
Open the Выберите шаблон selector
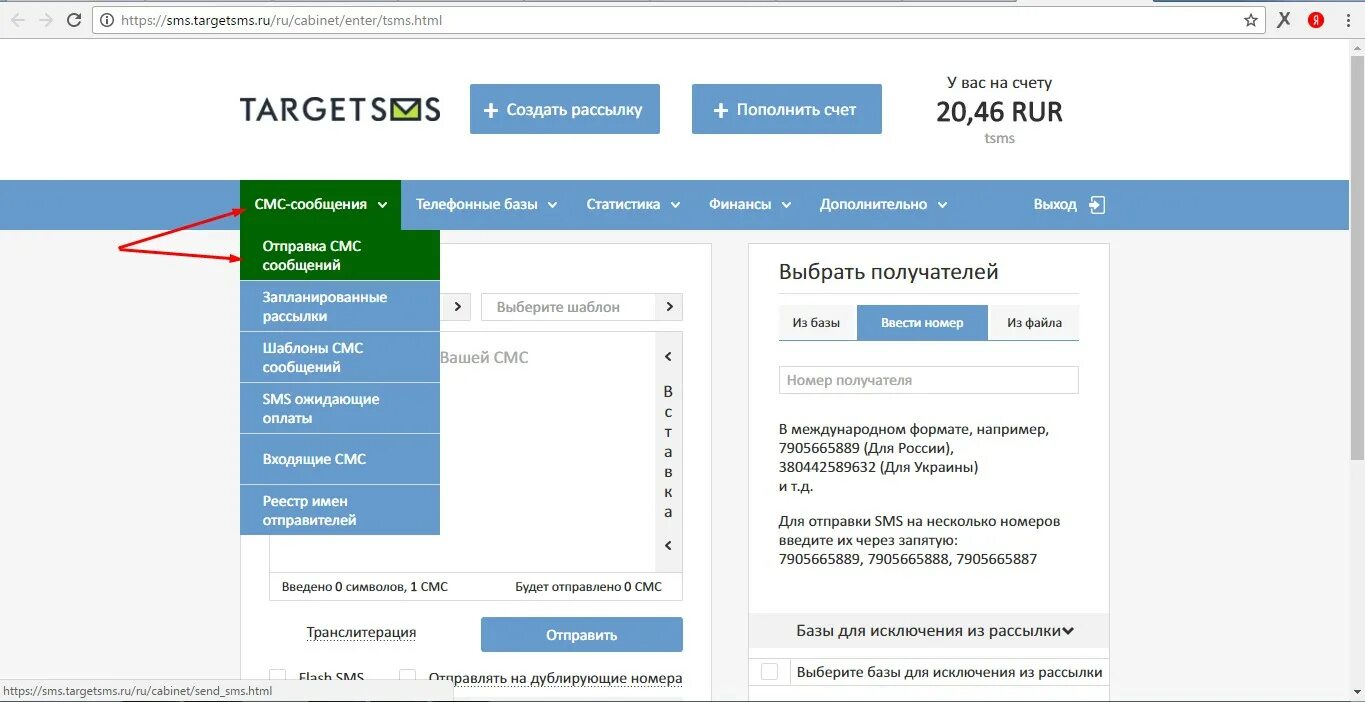(582, 307)
